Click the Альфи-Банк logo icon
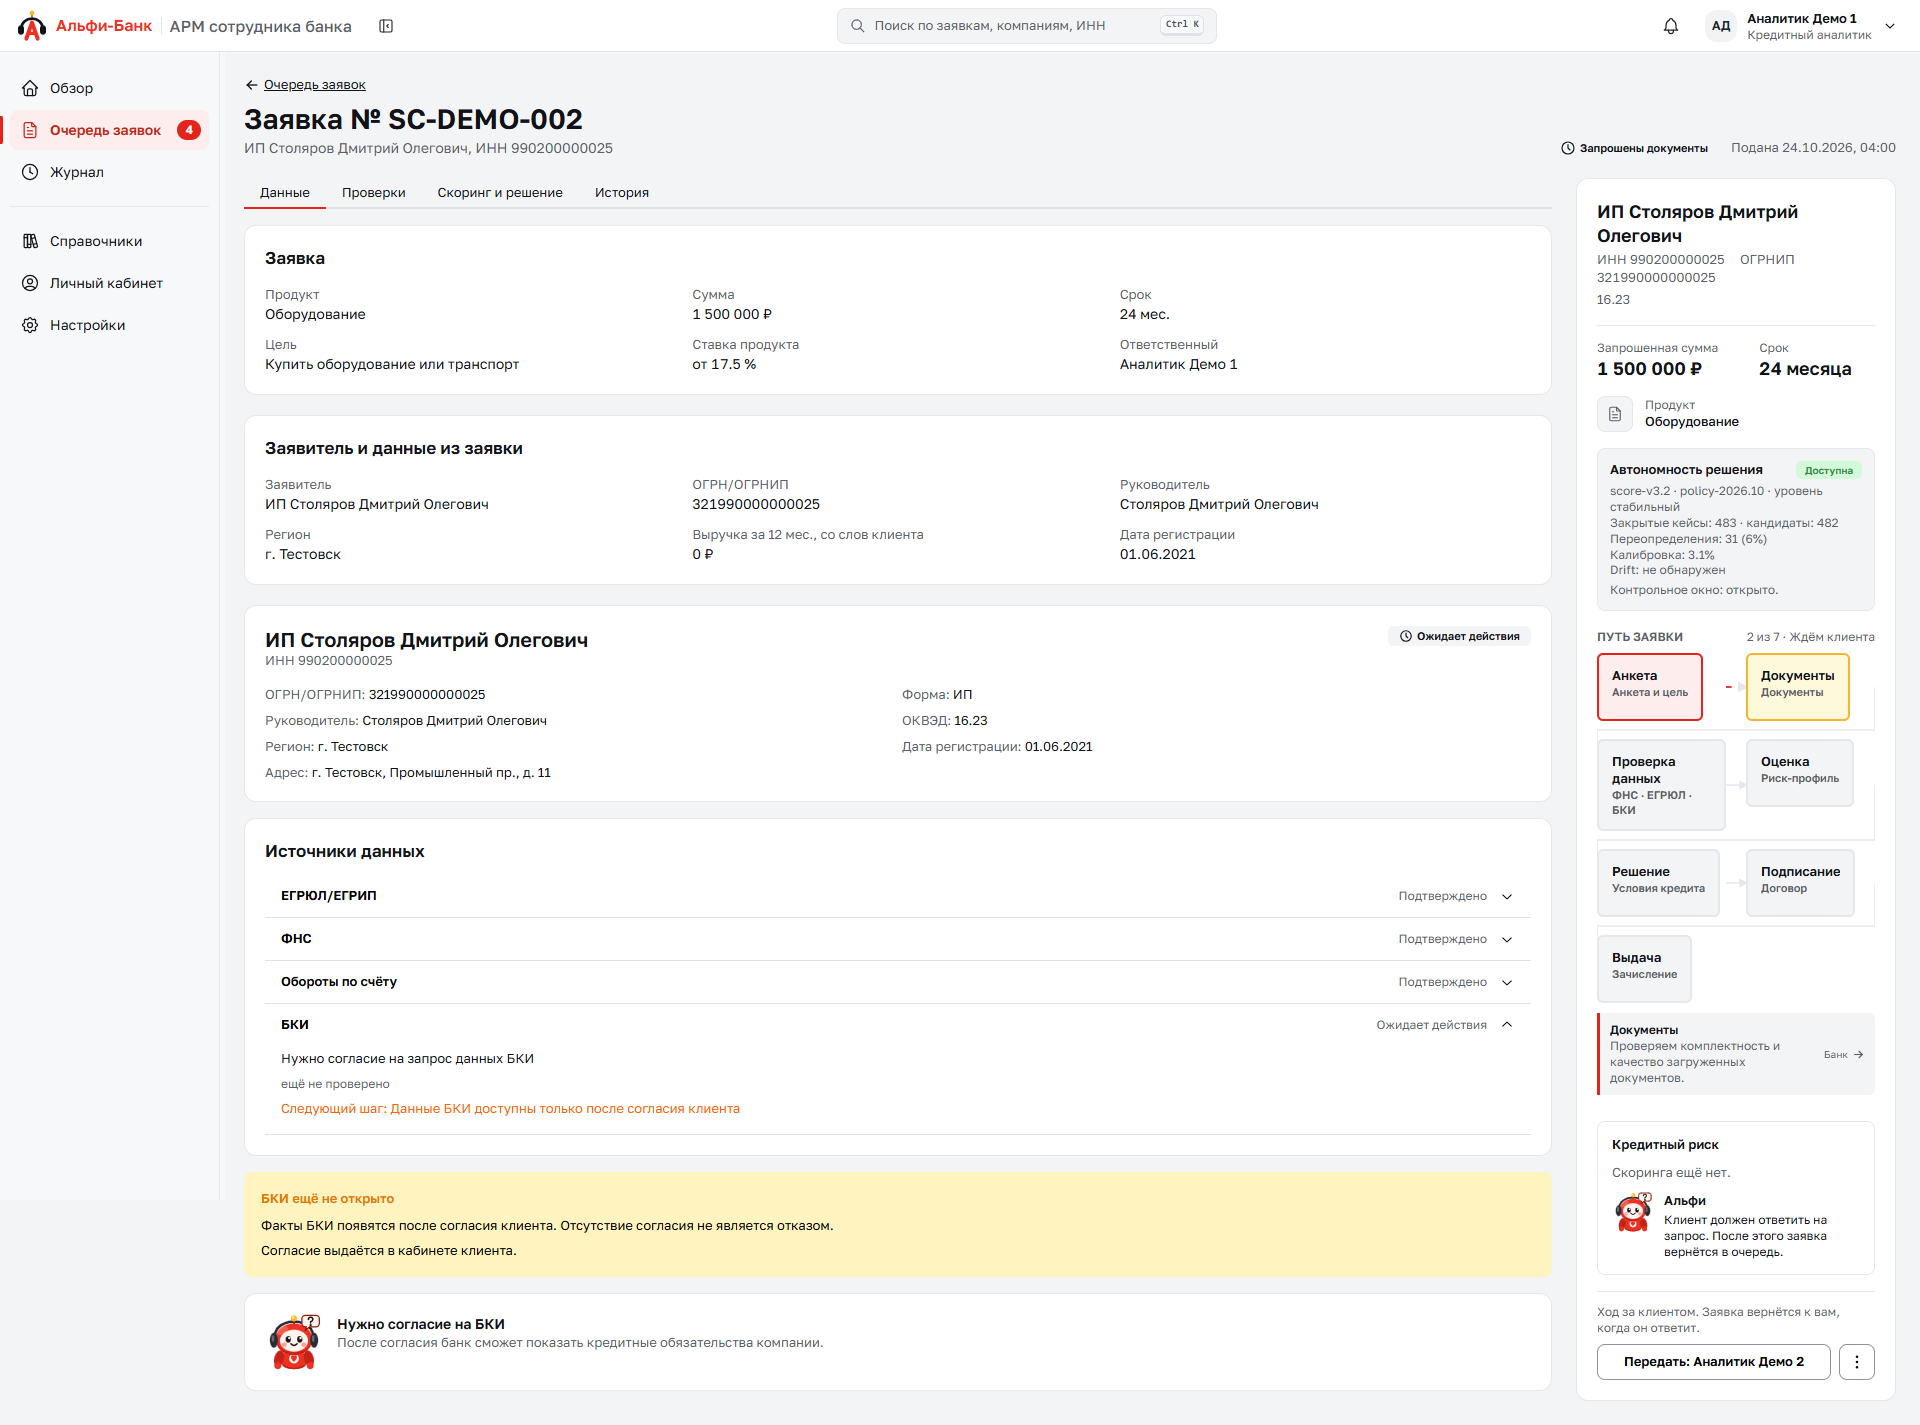The height and width of the screenshot is (1425, 1920). coord(32,26)
